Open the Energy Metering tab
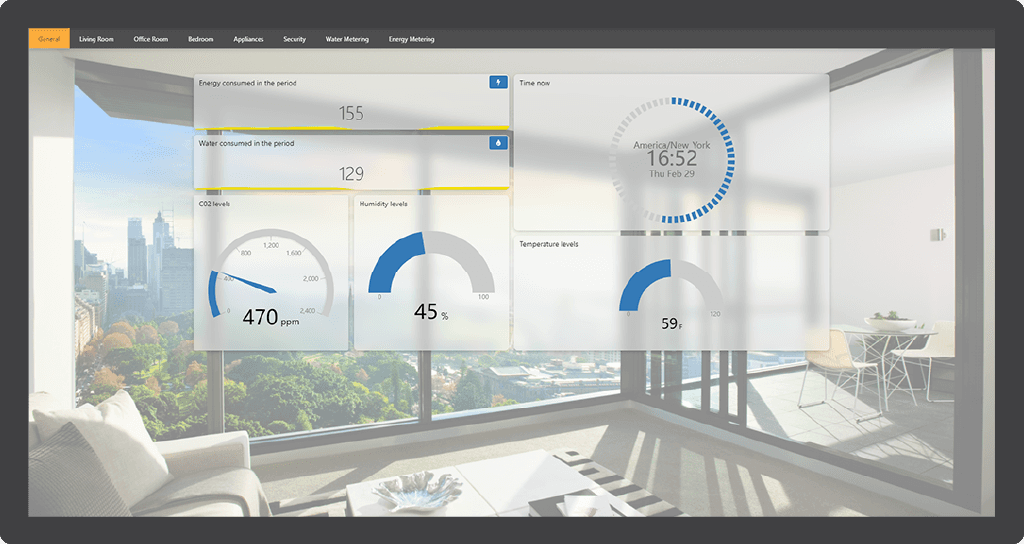 click(x=411, y=39)
